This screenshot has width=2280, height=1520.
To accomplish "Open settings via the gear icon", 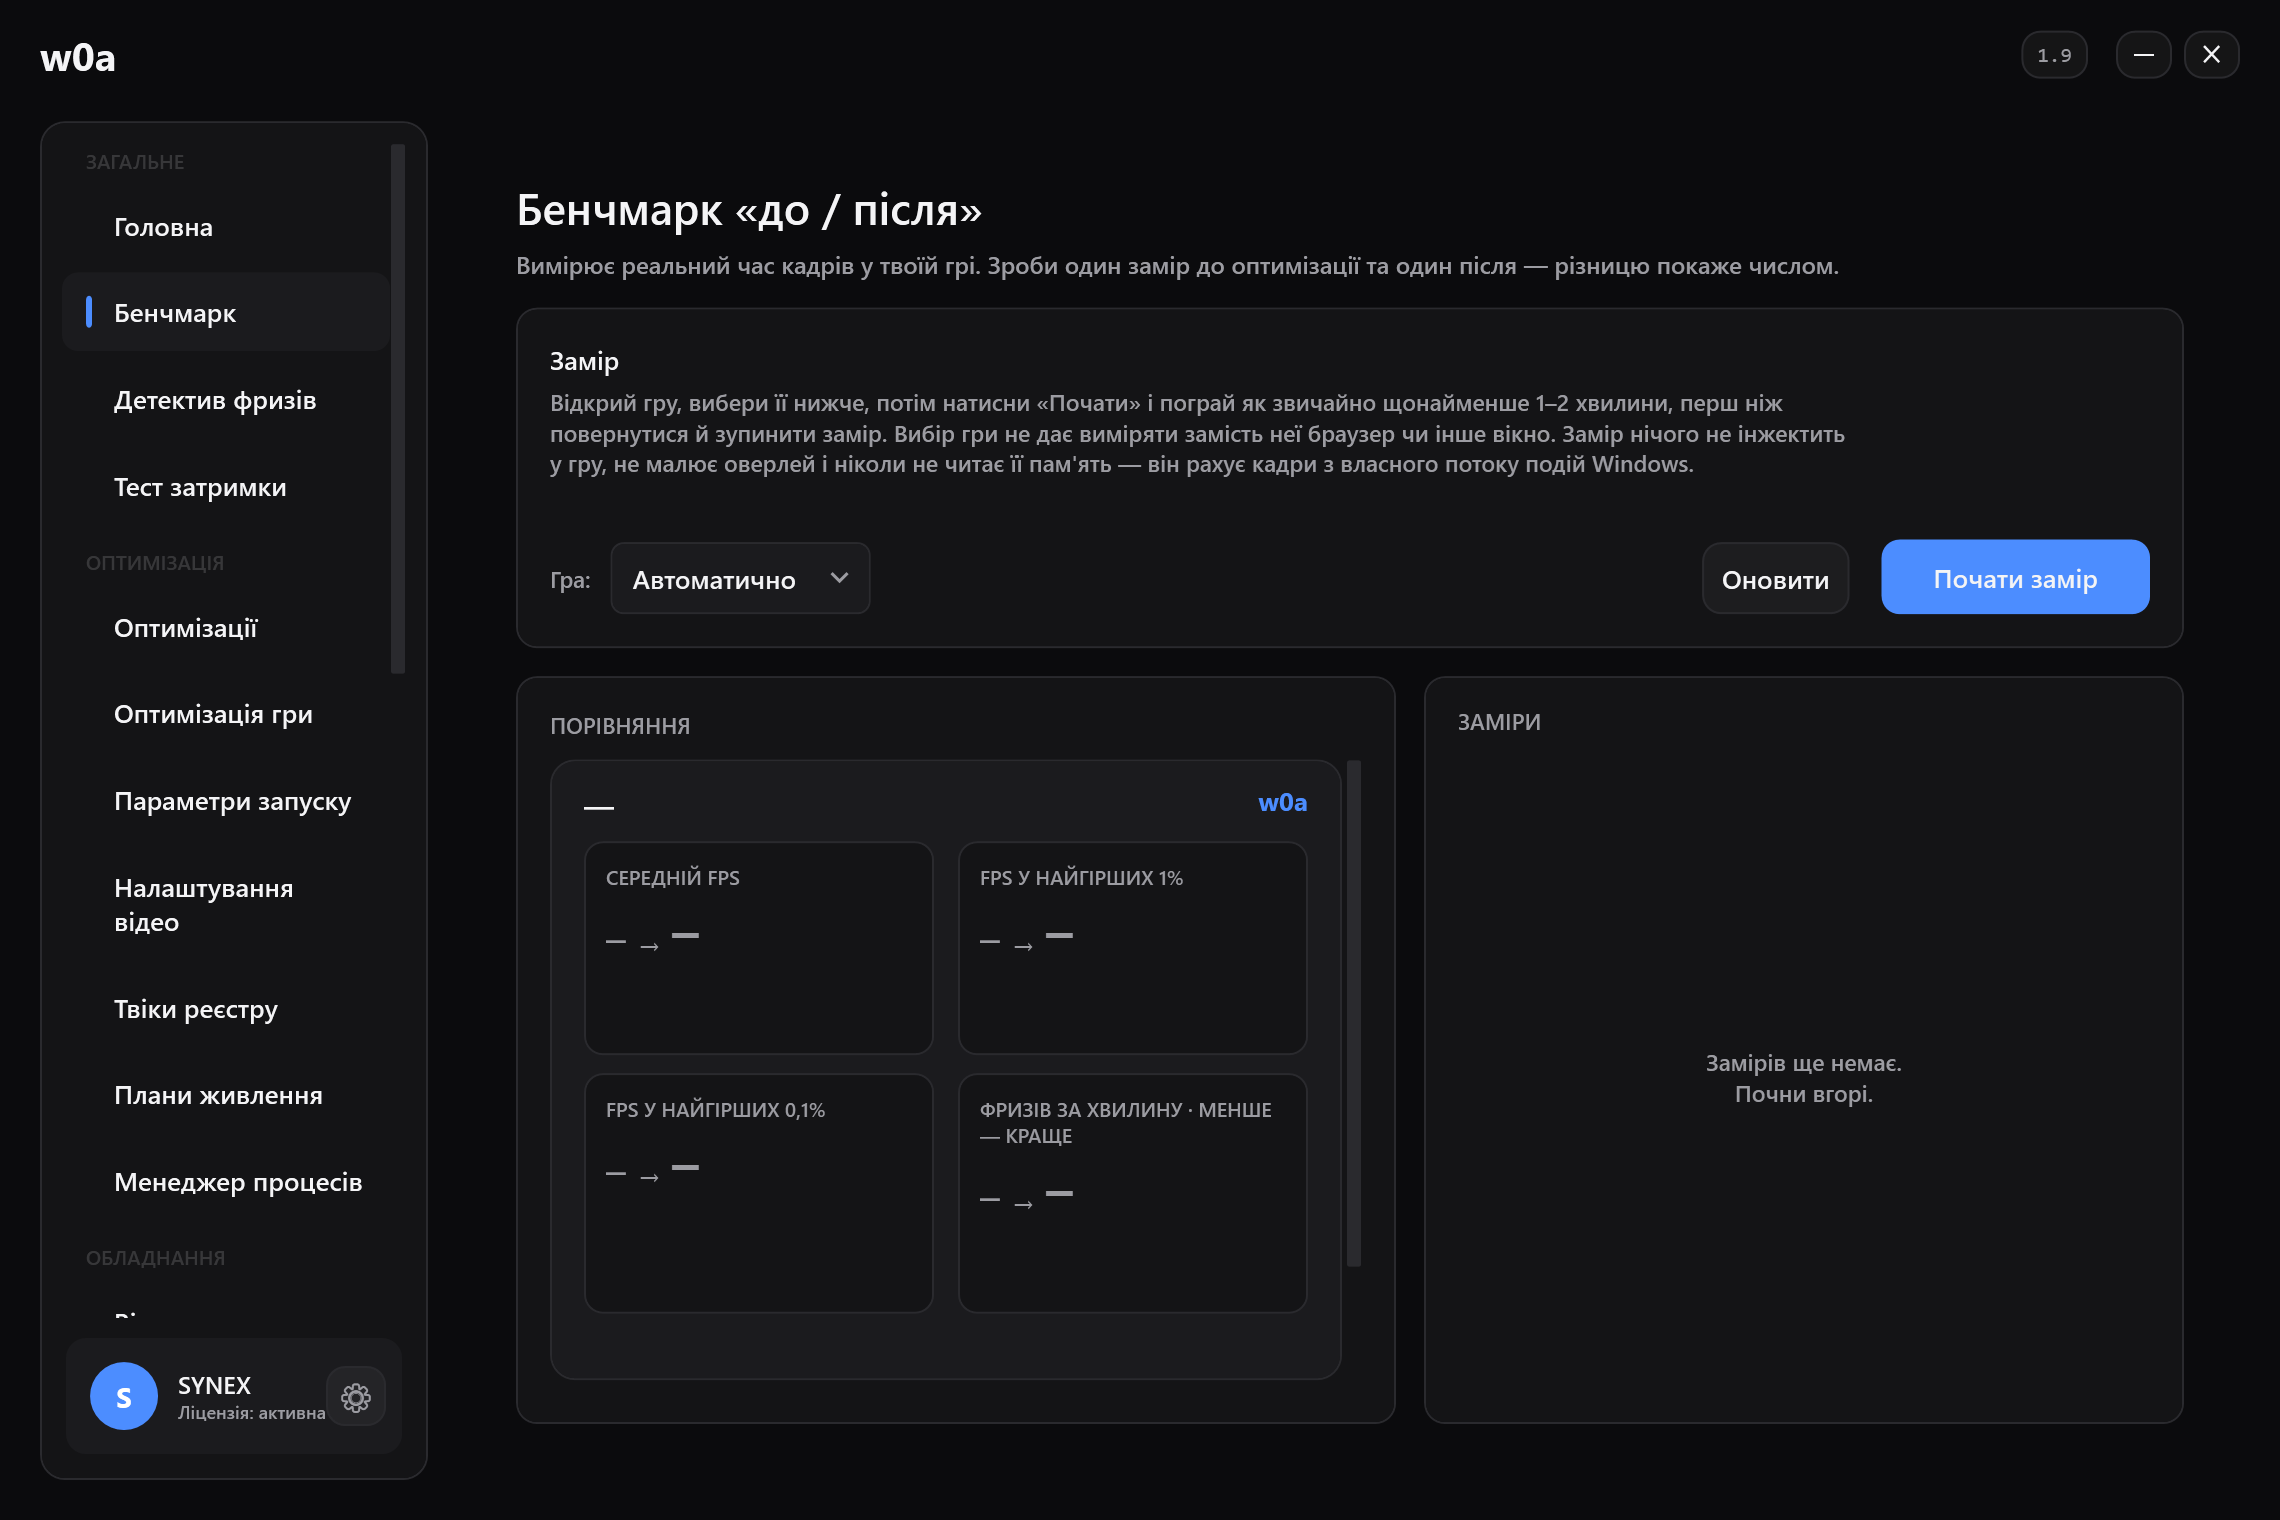I will pyautogui.click(x=356, y=1396).
